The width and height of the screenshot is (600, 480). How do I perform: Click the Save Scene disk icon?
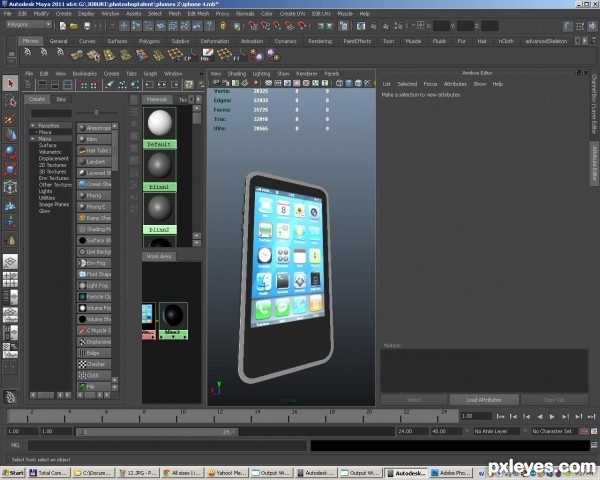click(87, 26)
